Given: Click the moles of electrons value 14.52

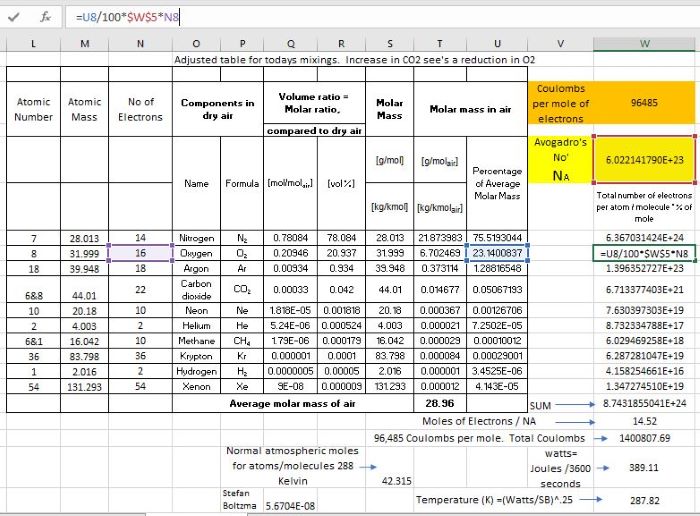Looking at the screenshot, I should click(x=644, y=421).
